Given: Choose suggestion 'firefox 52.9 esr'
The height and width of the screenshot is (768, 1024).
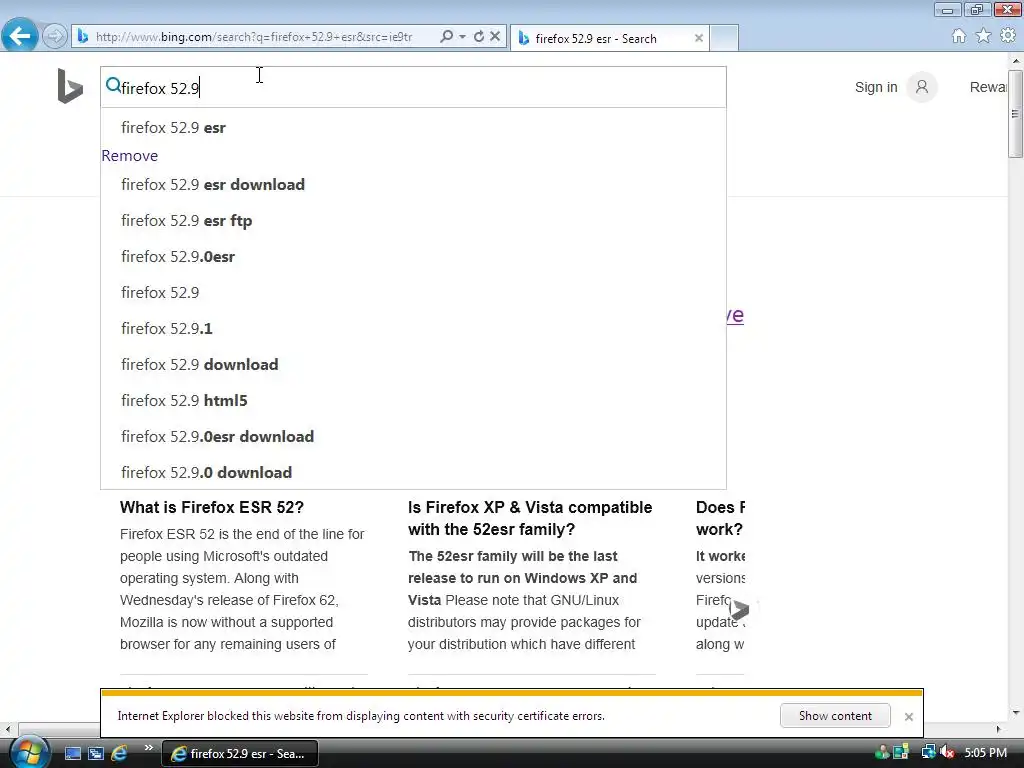Looking at the screenshot, I should pos(413,127).
